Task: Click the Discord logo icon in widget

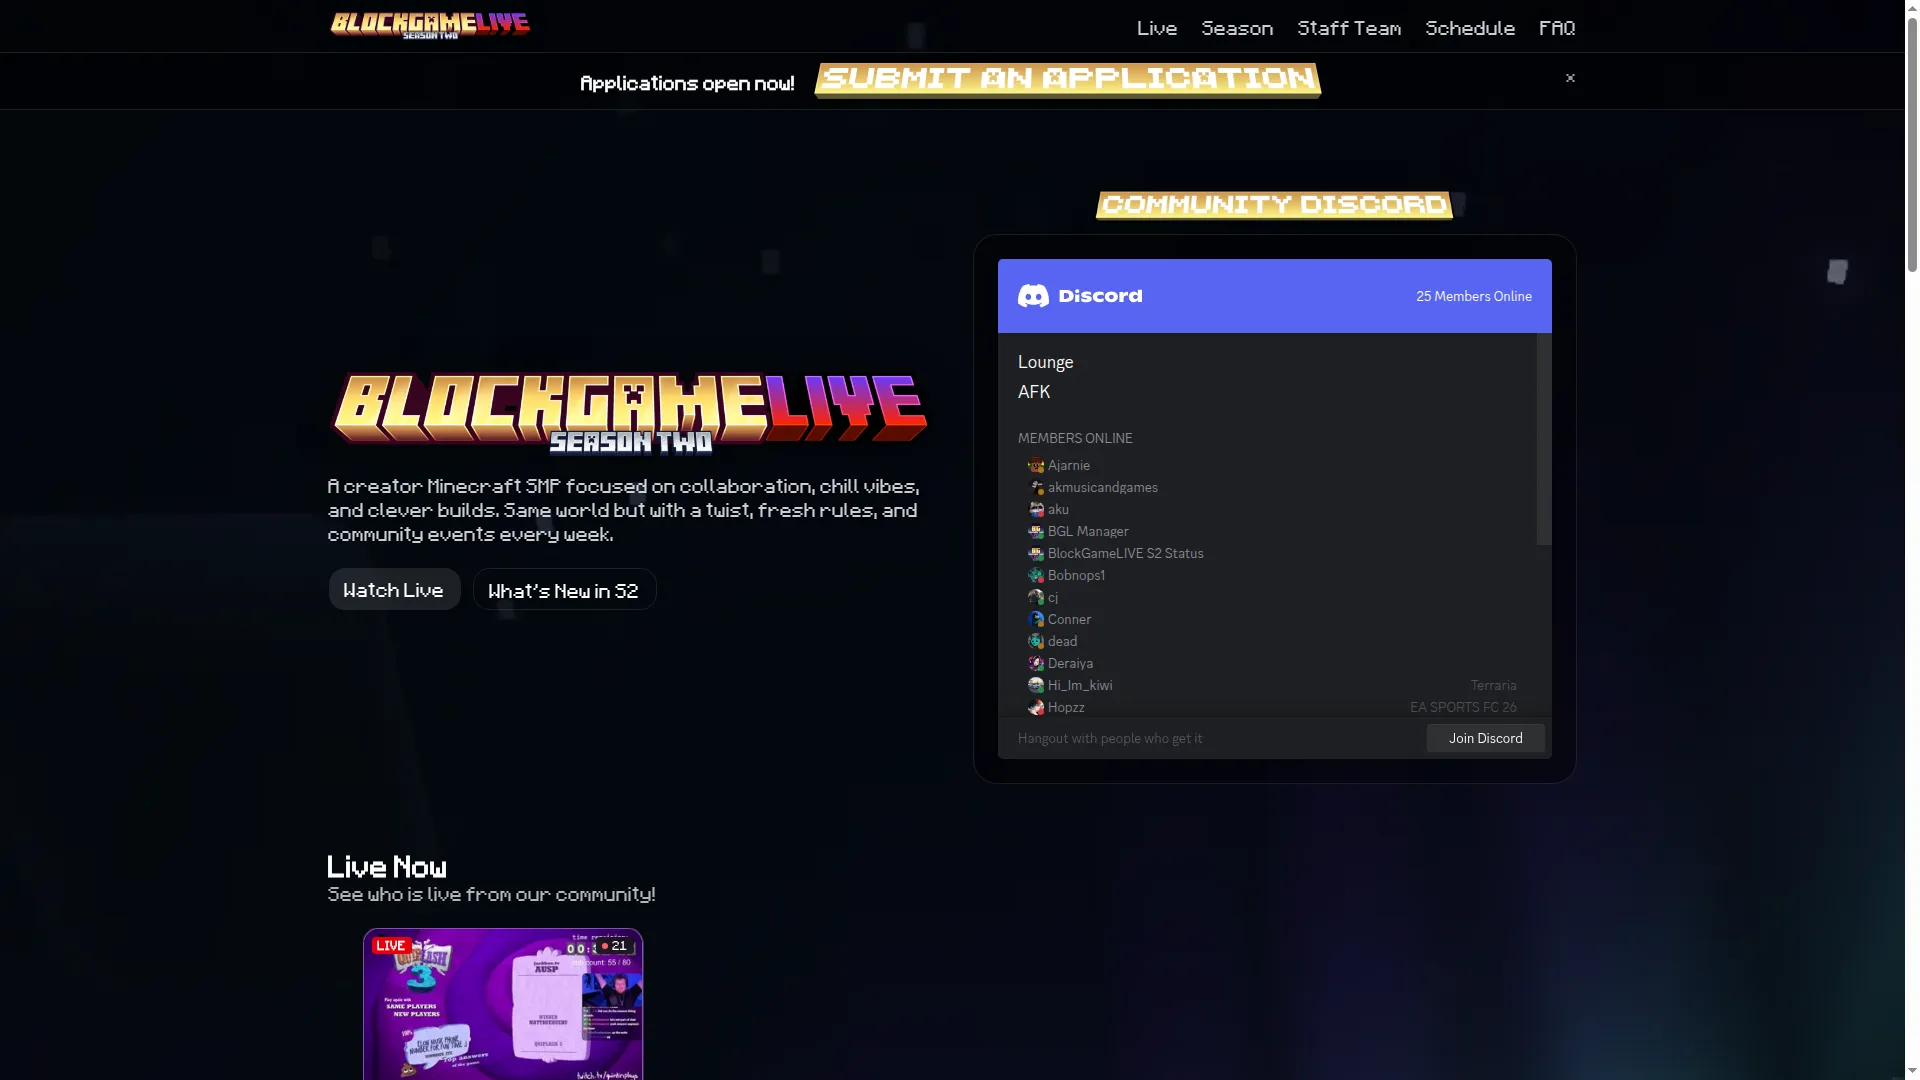Action: tap(1033, 296)
